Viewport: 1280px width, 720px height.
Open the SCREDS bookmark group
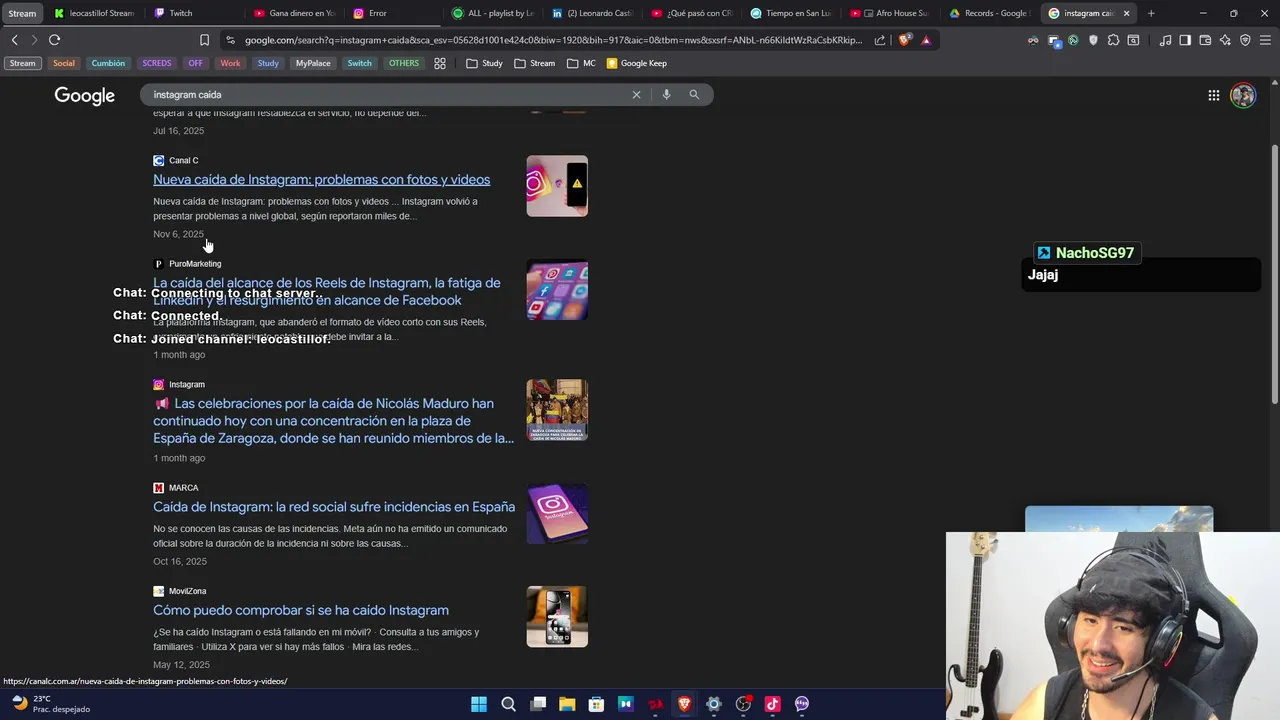157,63
